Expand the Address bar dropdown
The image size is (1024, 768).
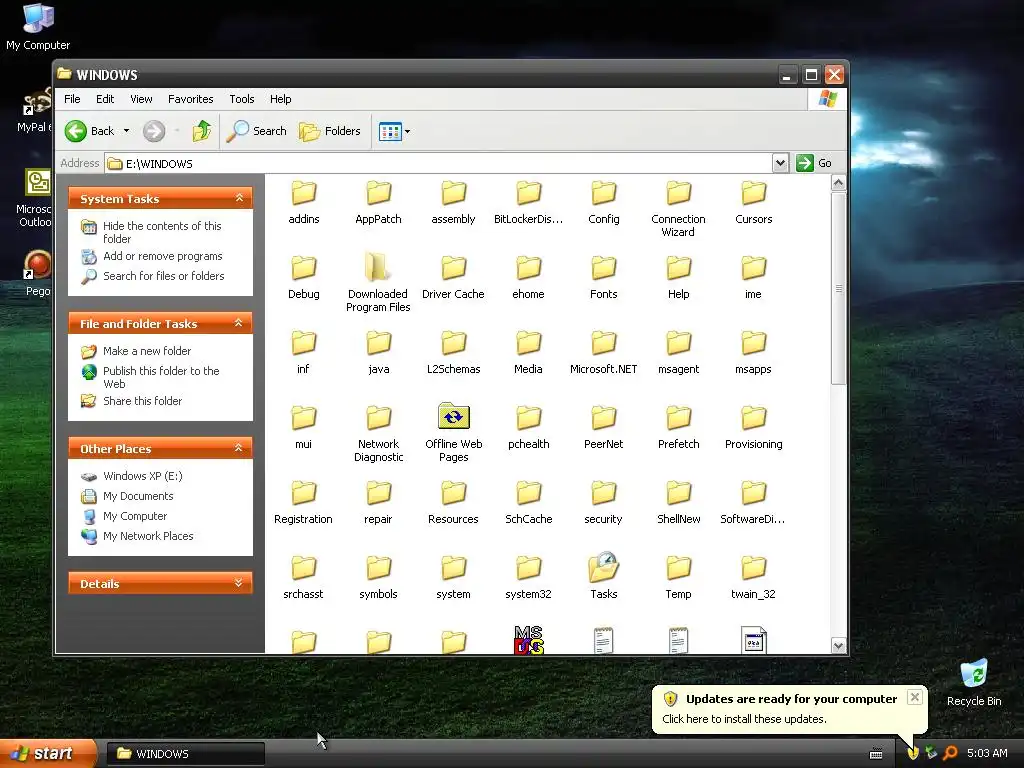tap(780, 163)
